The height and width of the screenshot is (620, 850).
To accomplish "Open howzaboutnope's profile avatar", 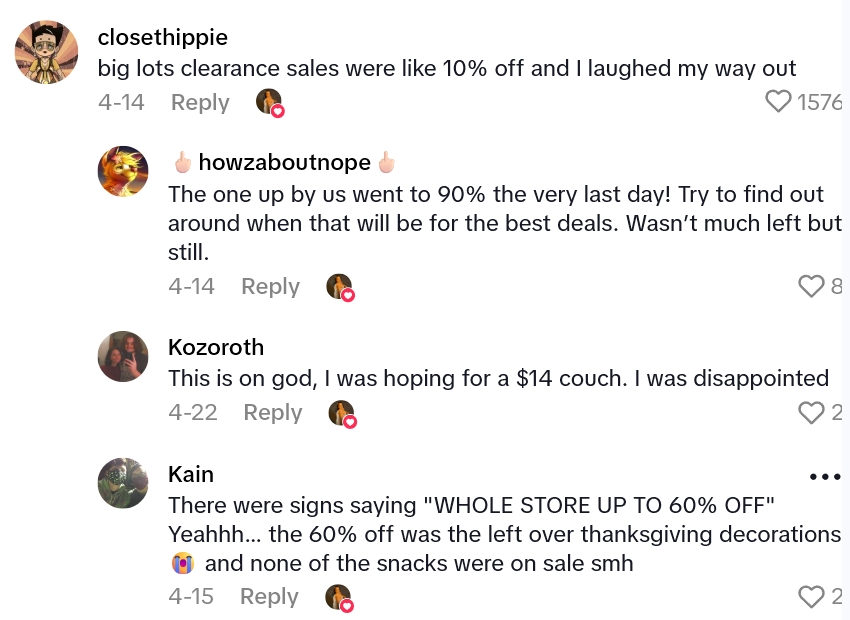I will click(123, 172).
